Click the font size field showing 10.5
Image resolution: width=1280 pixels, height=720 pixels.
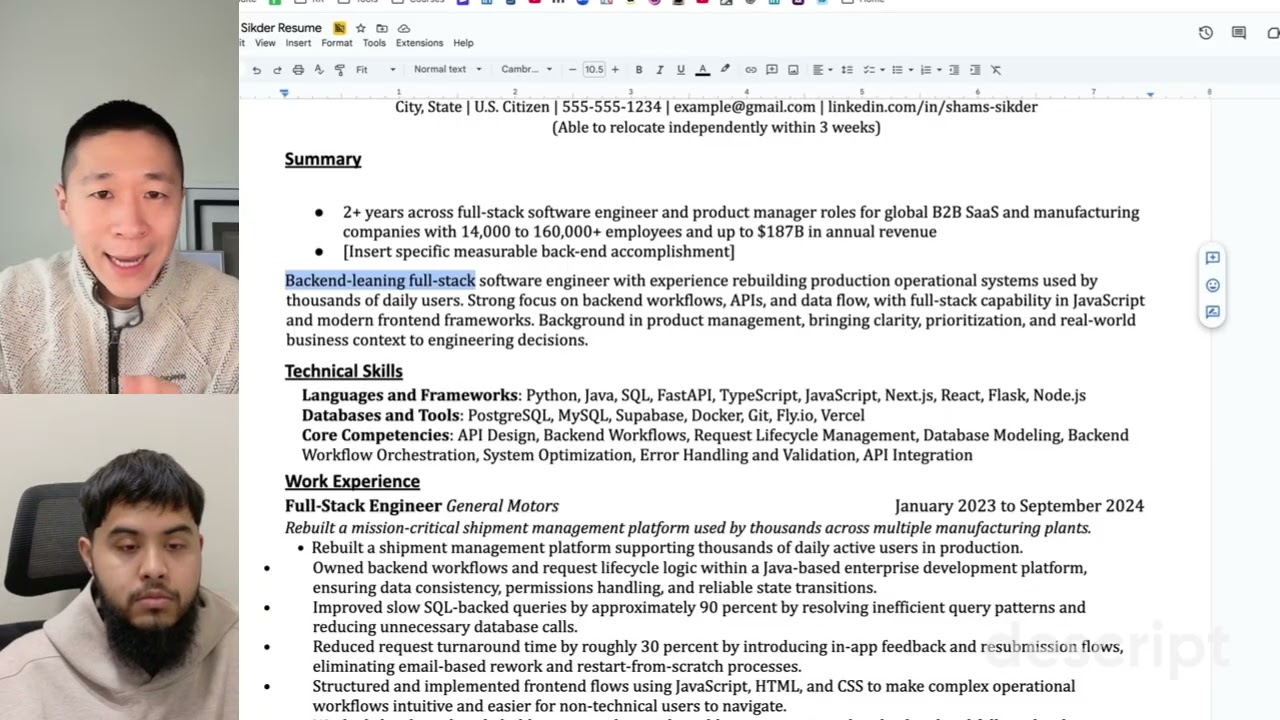pyautogui.click(x=594, y=70)
